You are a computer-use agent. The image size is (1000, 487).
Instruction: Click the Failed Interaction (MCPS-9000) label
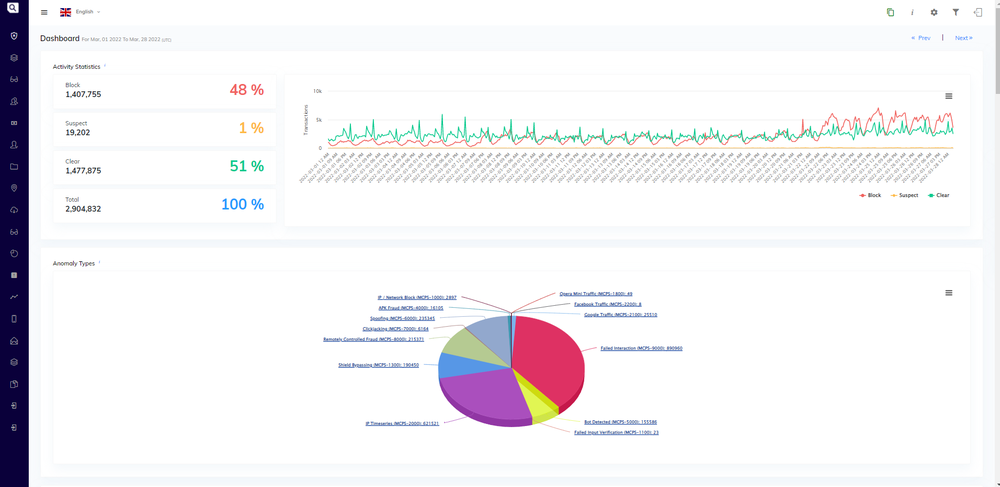point(642,348)
